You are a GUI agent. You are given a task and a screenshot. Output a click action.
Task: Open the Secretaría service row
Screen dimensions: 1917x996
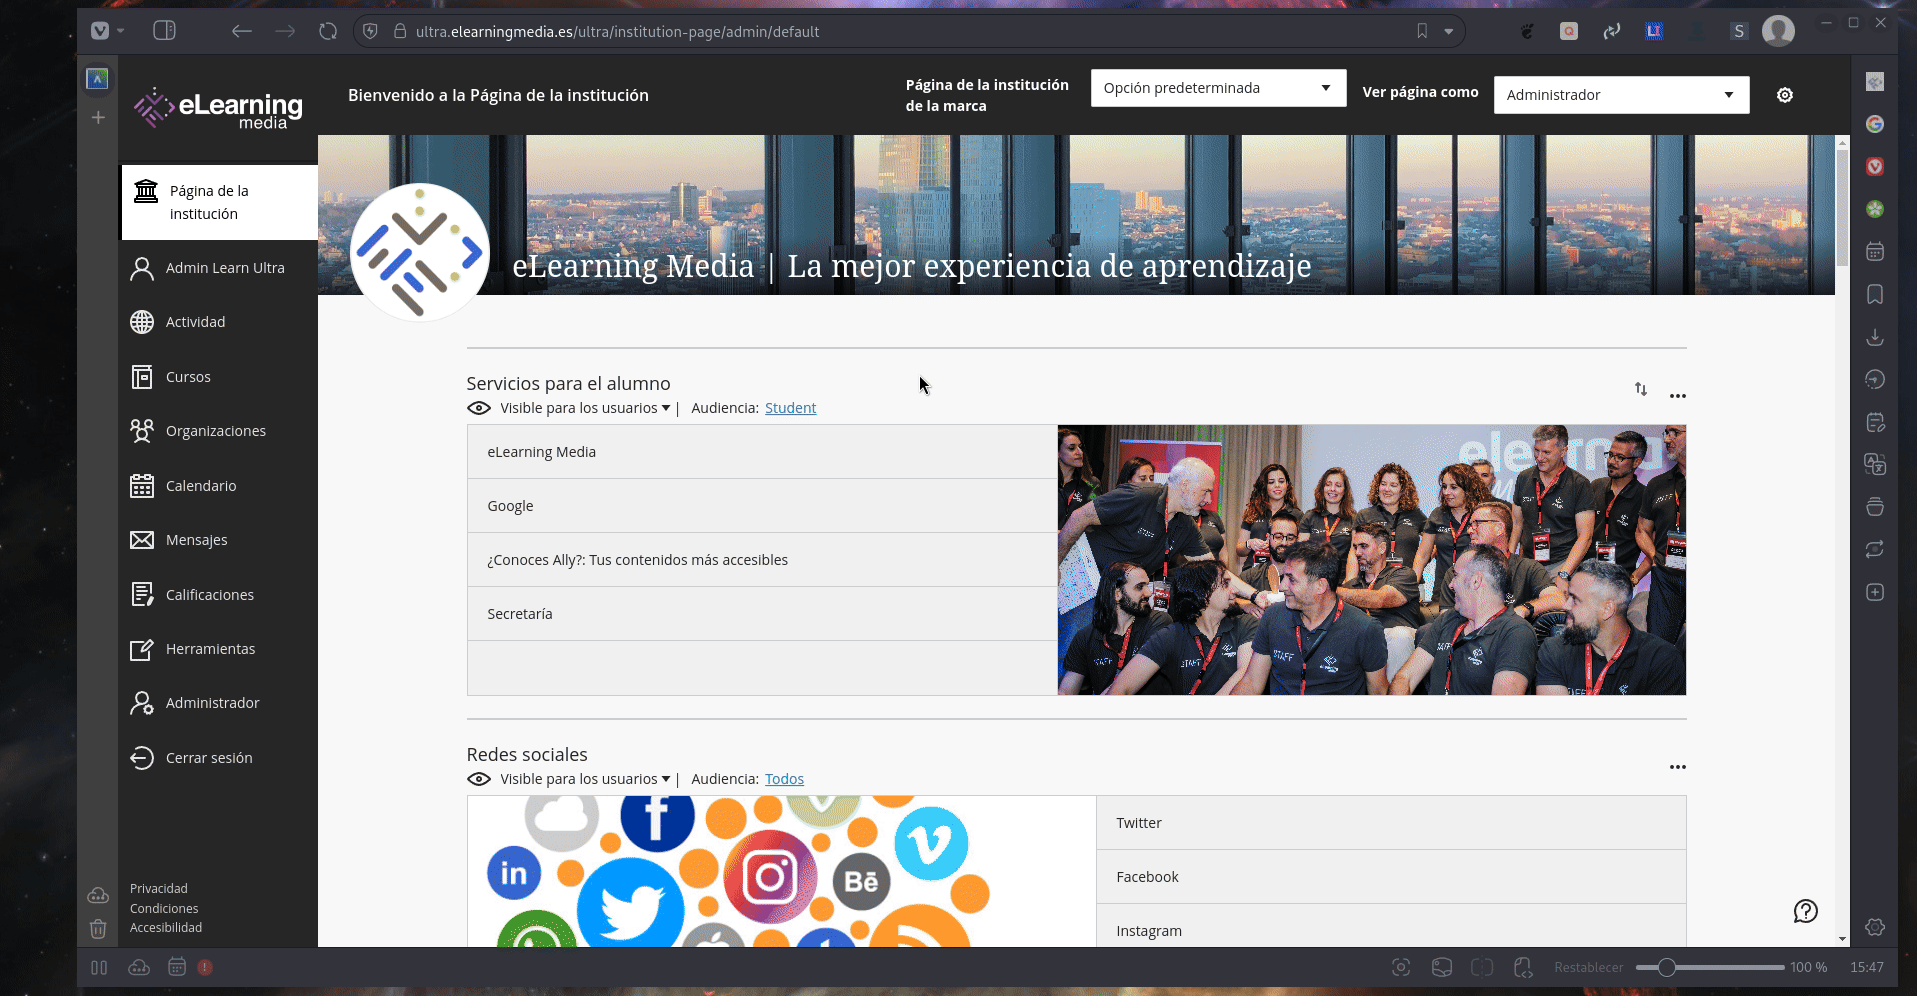coord(762,614)
